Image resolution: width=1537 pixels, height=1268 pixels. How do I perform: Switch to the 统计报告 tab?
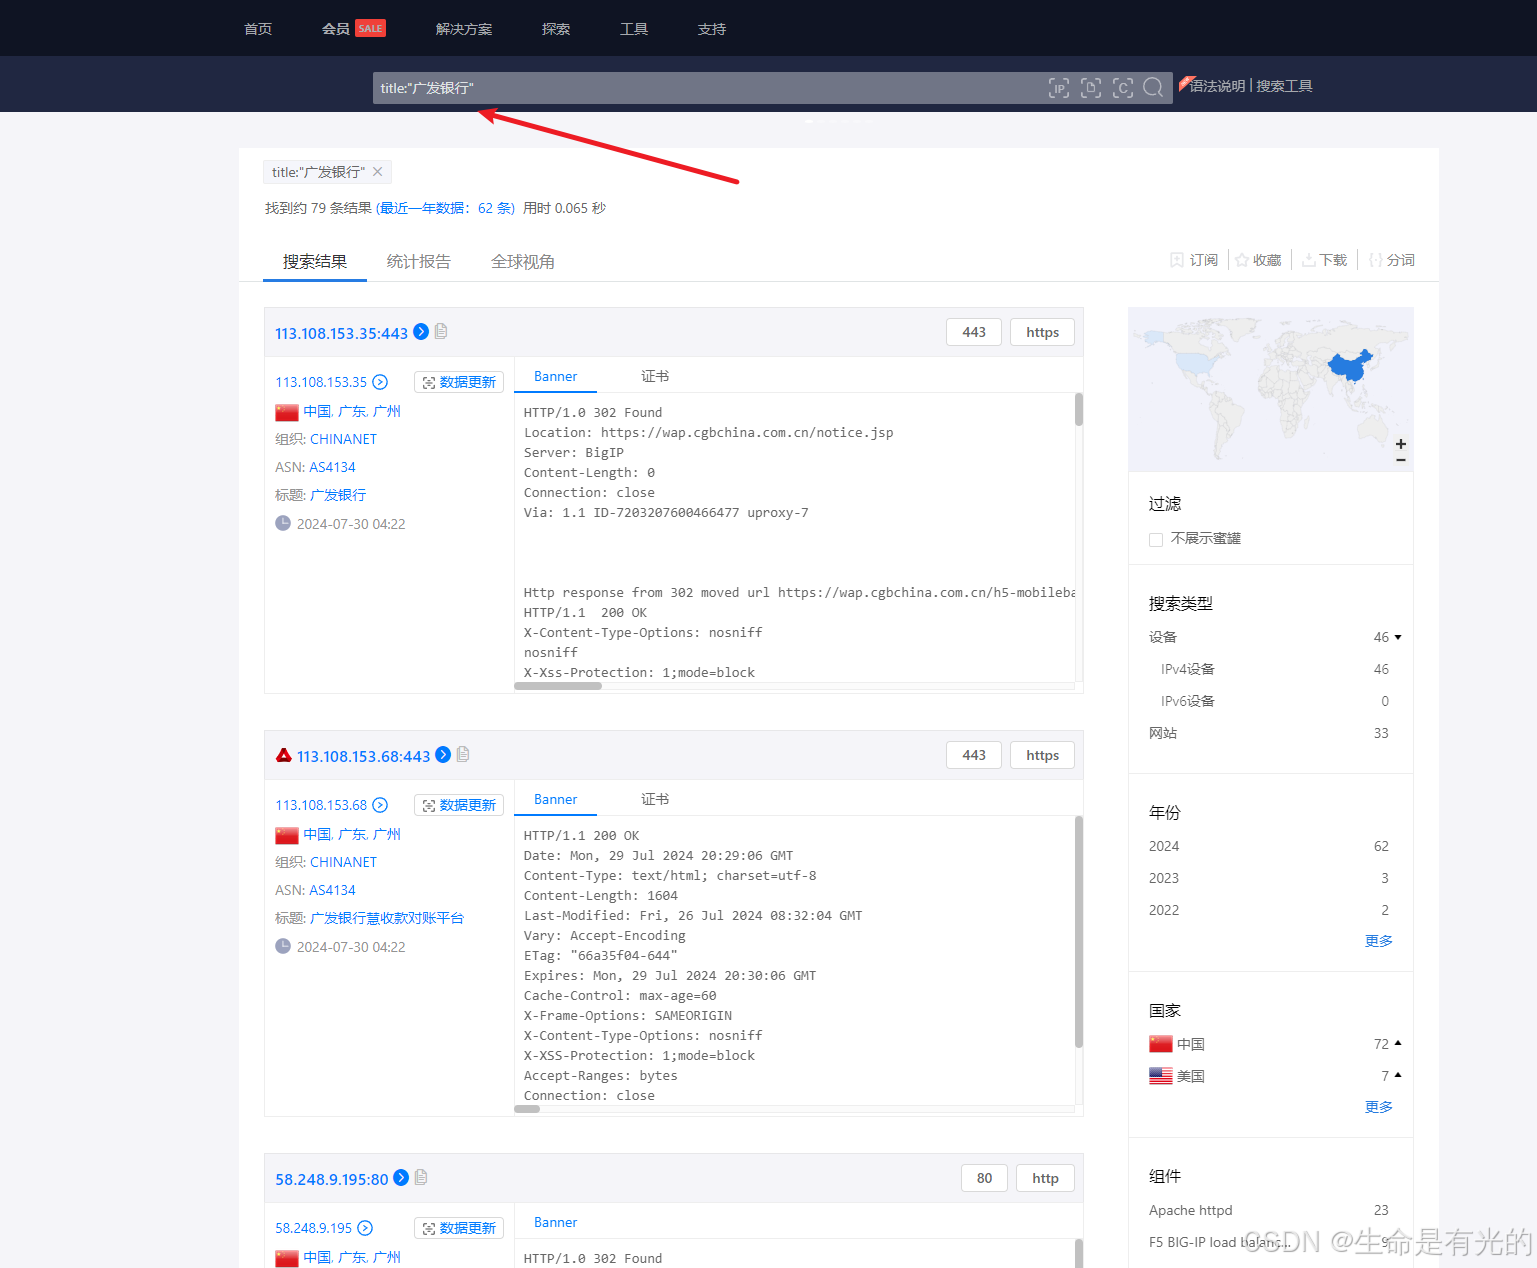coord(418,262)
